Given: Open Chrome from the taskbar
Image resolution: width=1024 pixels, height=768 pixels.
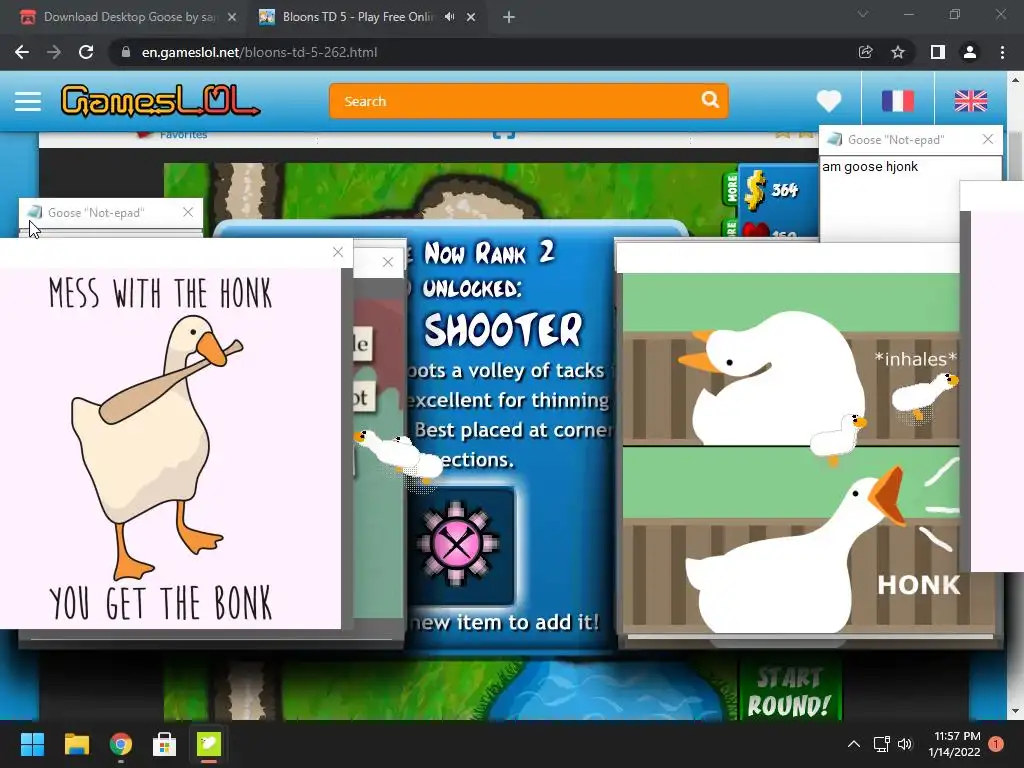Looking at the screenshot, I should 121,744.
